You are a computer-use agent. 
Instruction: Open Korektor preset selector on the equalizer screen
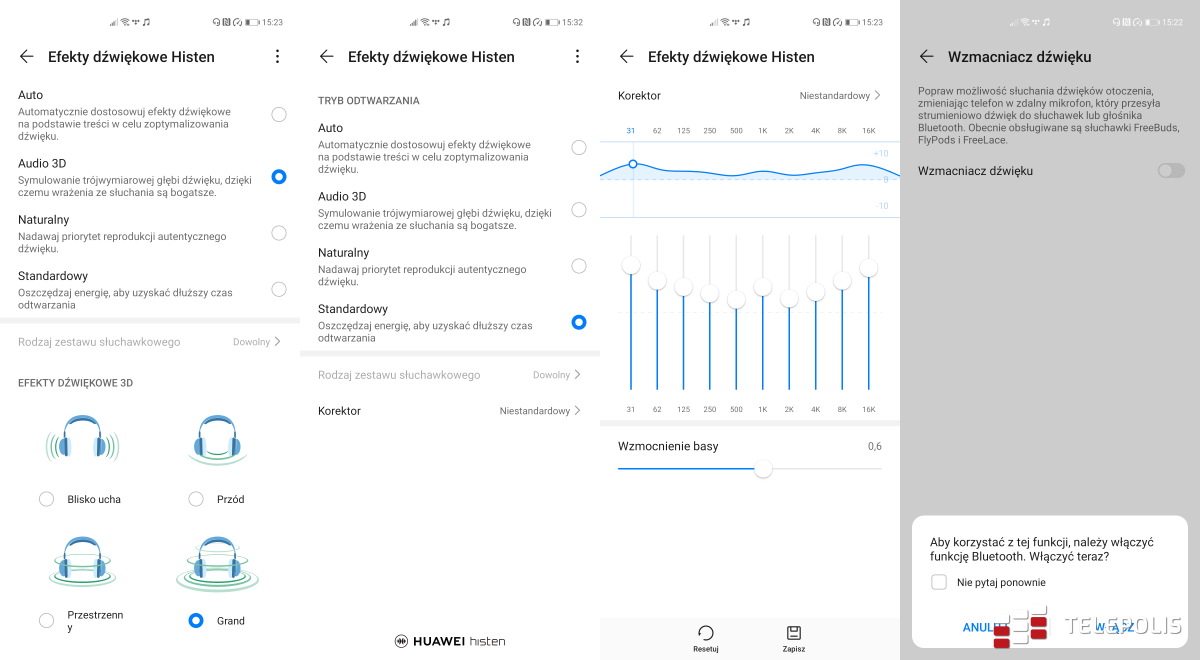[x=840, y=96]
